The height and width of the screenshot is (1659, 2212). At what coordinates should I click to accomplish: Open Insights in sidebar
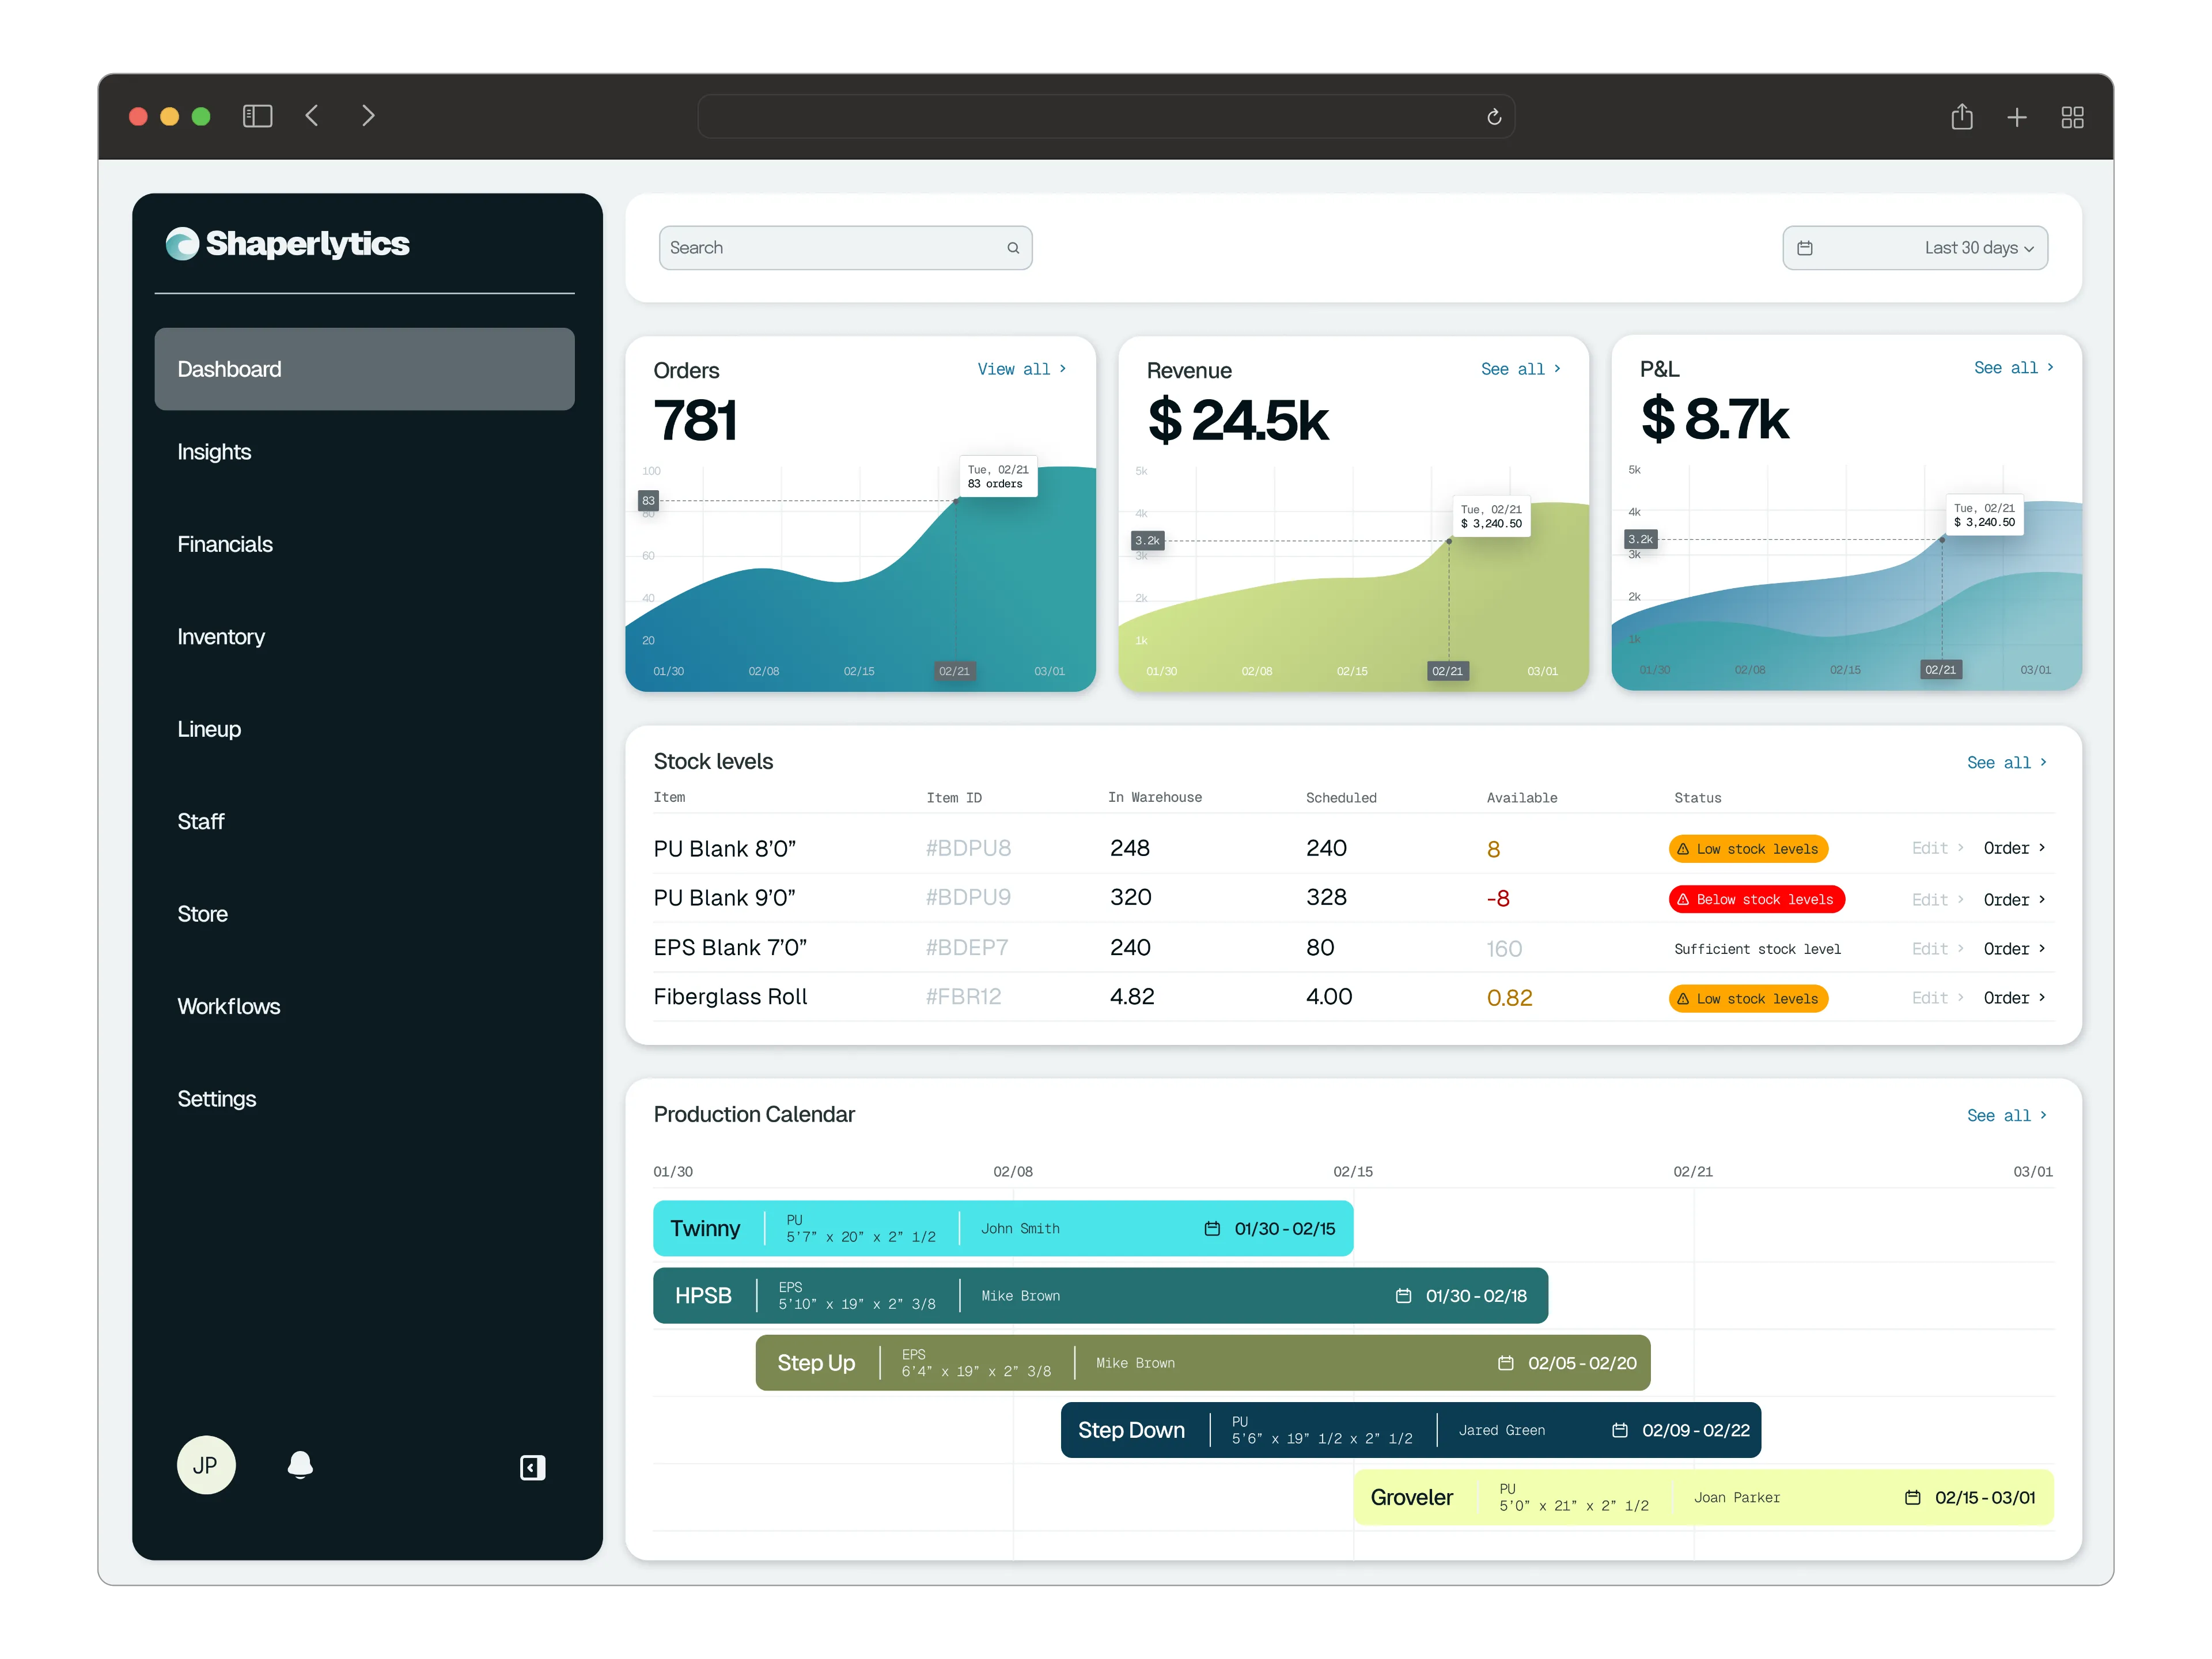214,452
